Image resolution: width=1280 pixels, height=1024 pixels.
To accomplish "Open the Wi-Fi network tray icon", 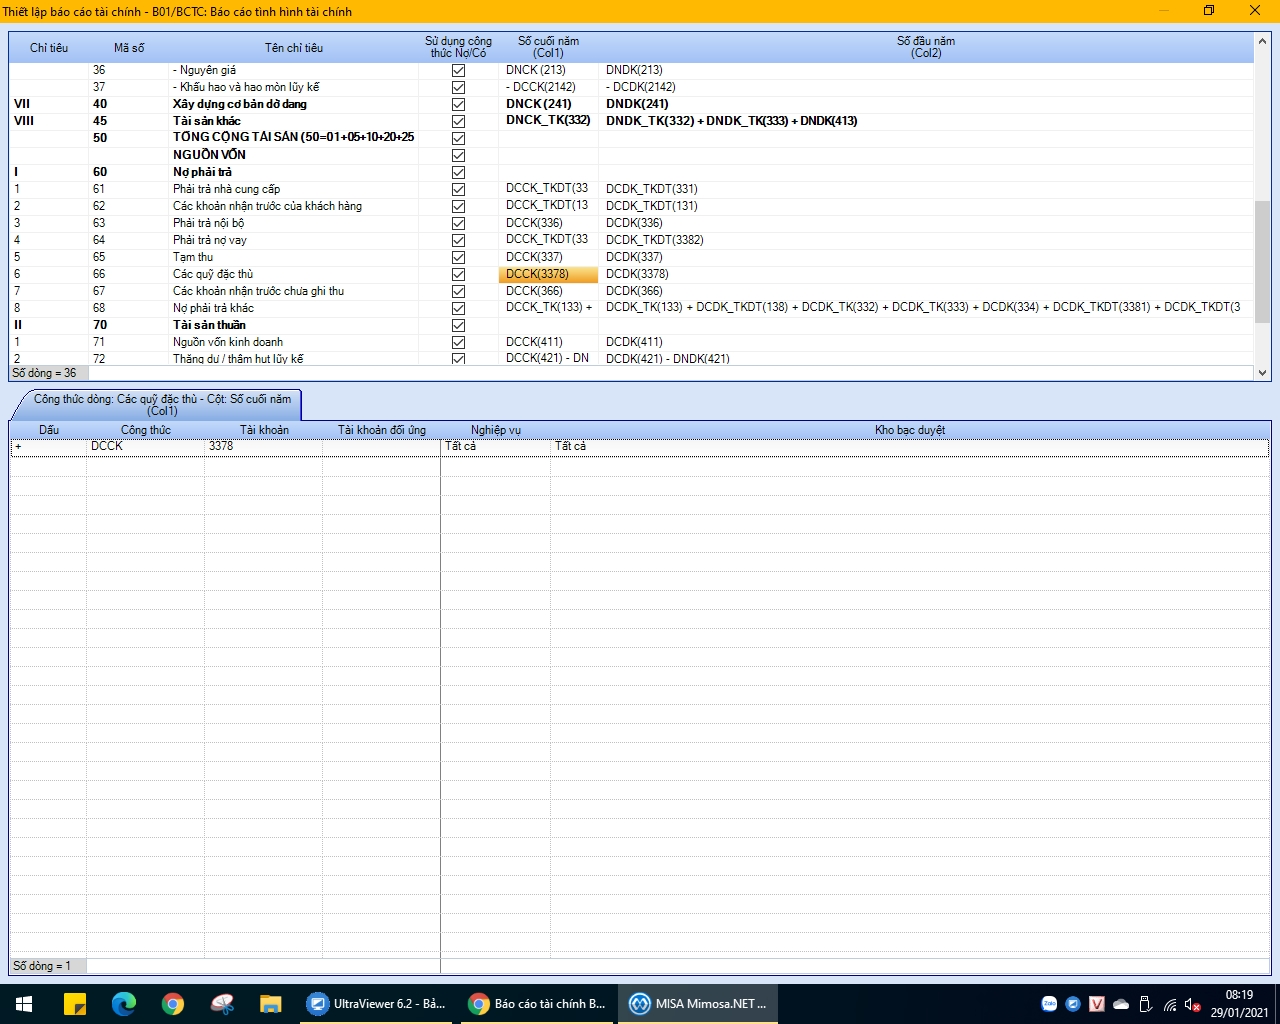I will pyautogui.click(x=1170, y=1004).
